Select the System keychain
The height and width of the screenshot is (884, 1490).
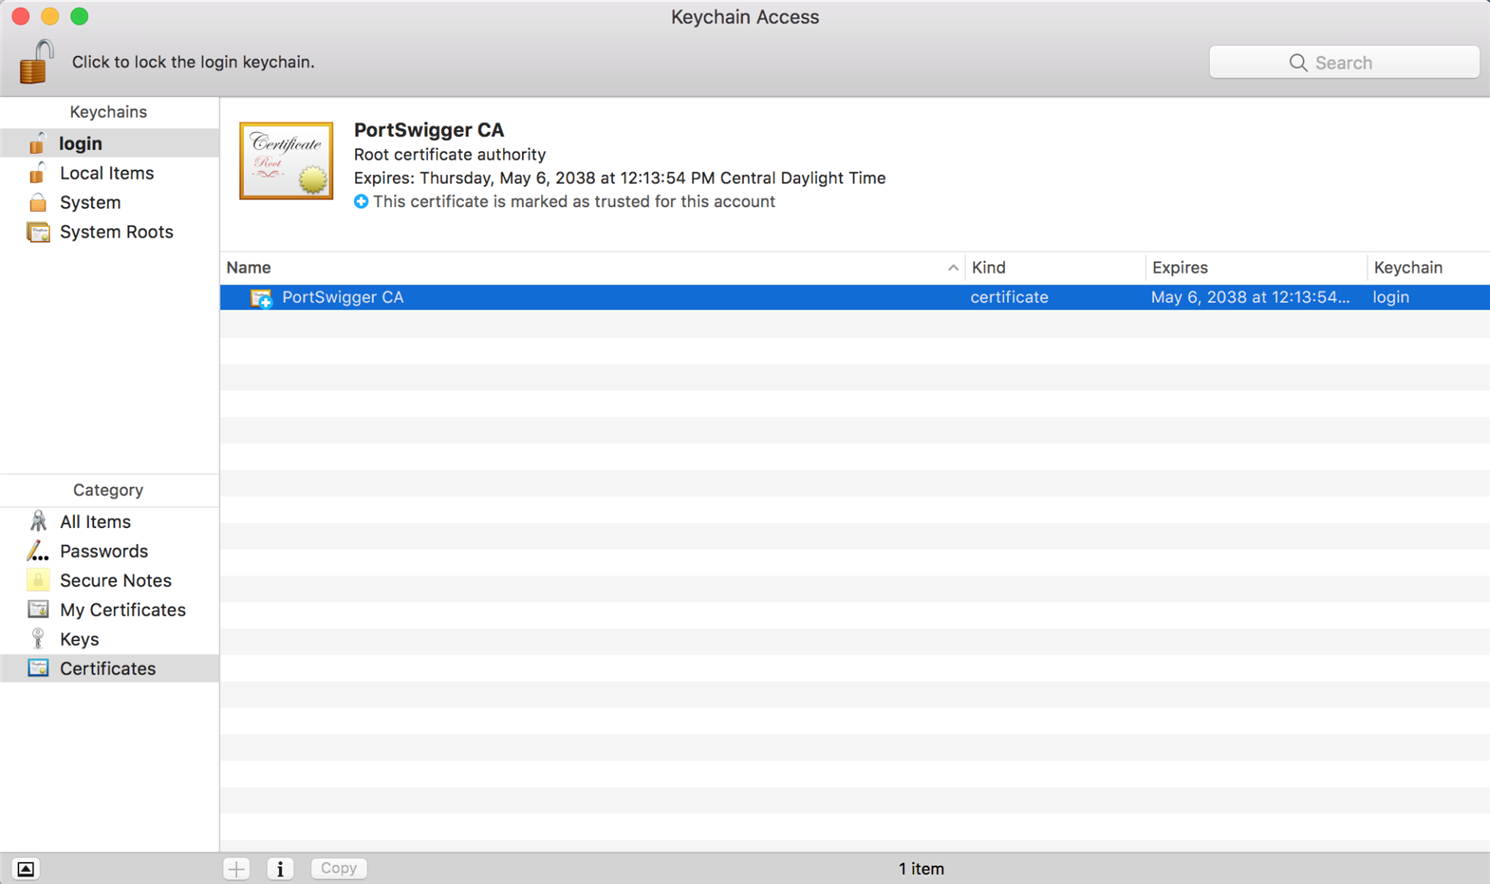coord(90,202)
